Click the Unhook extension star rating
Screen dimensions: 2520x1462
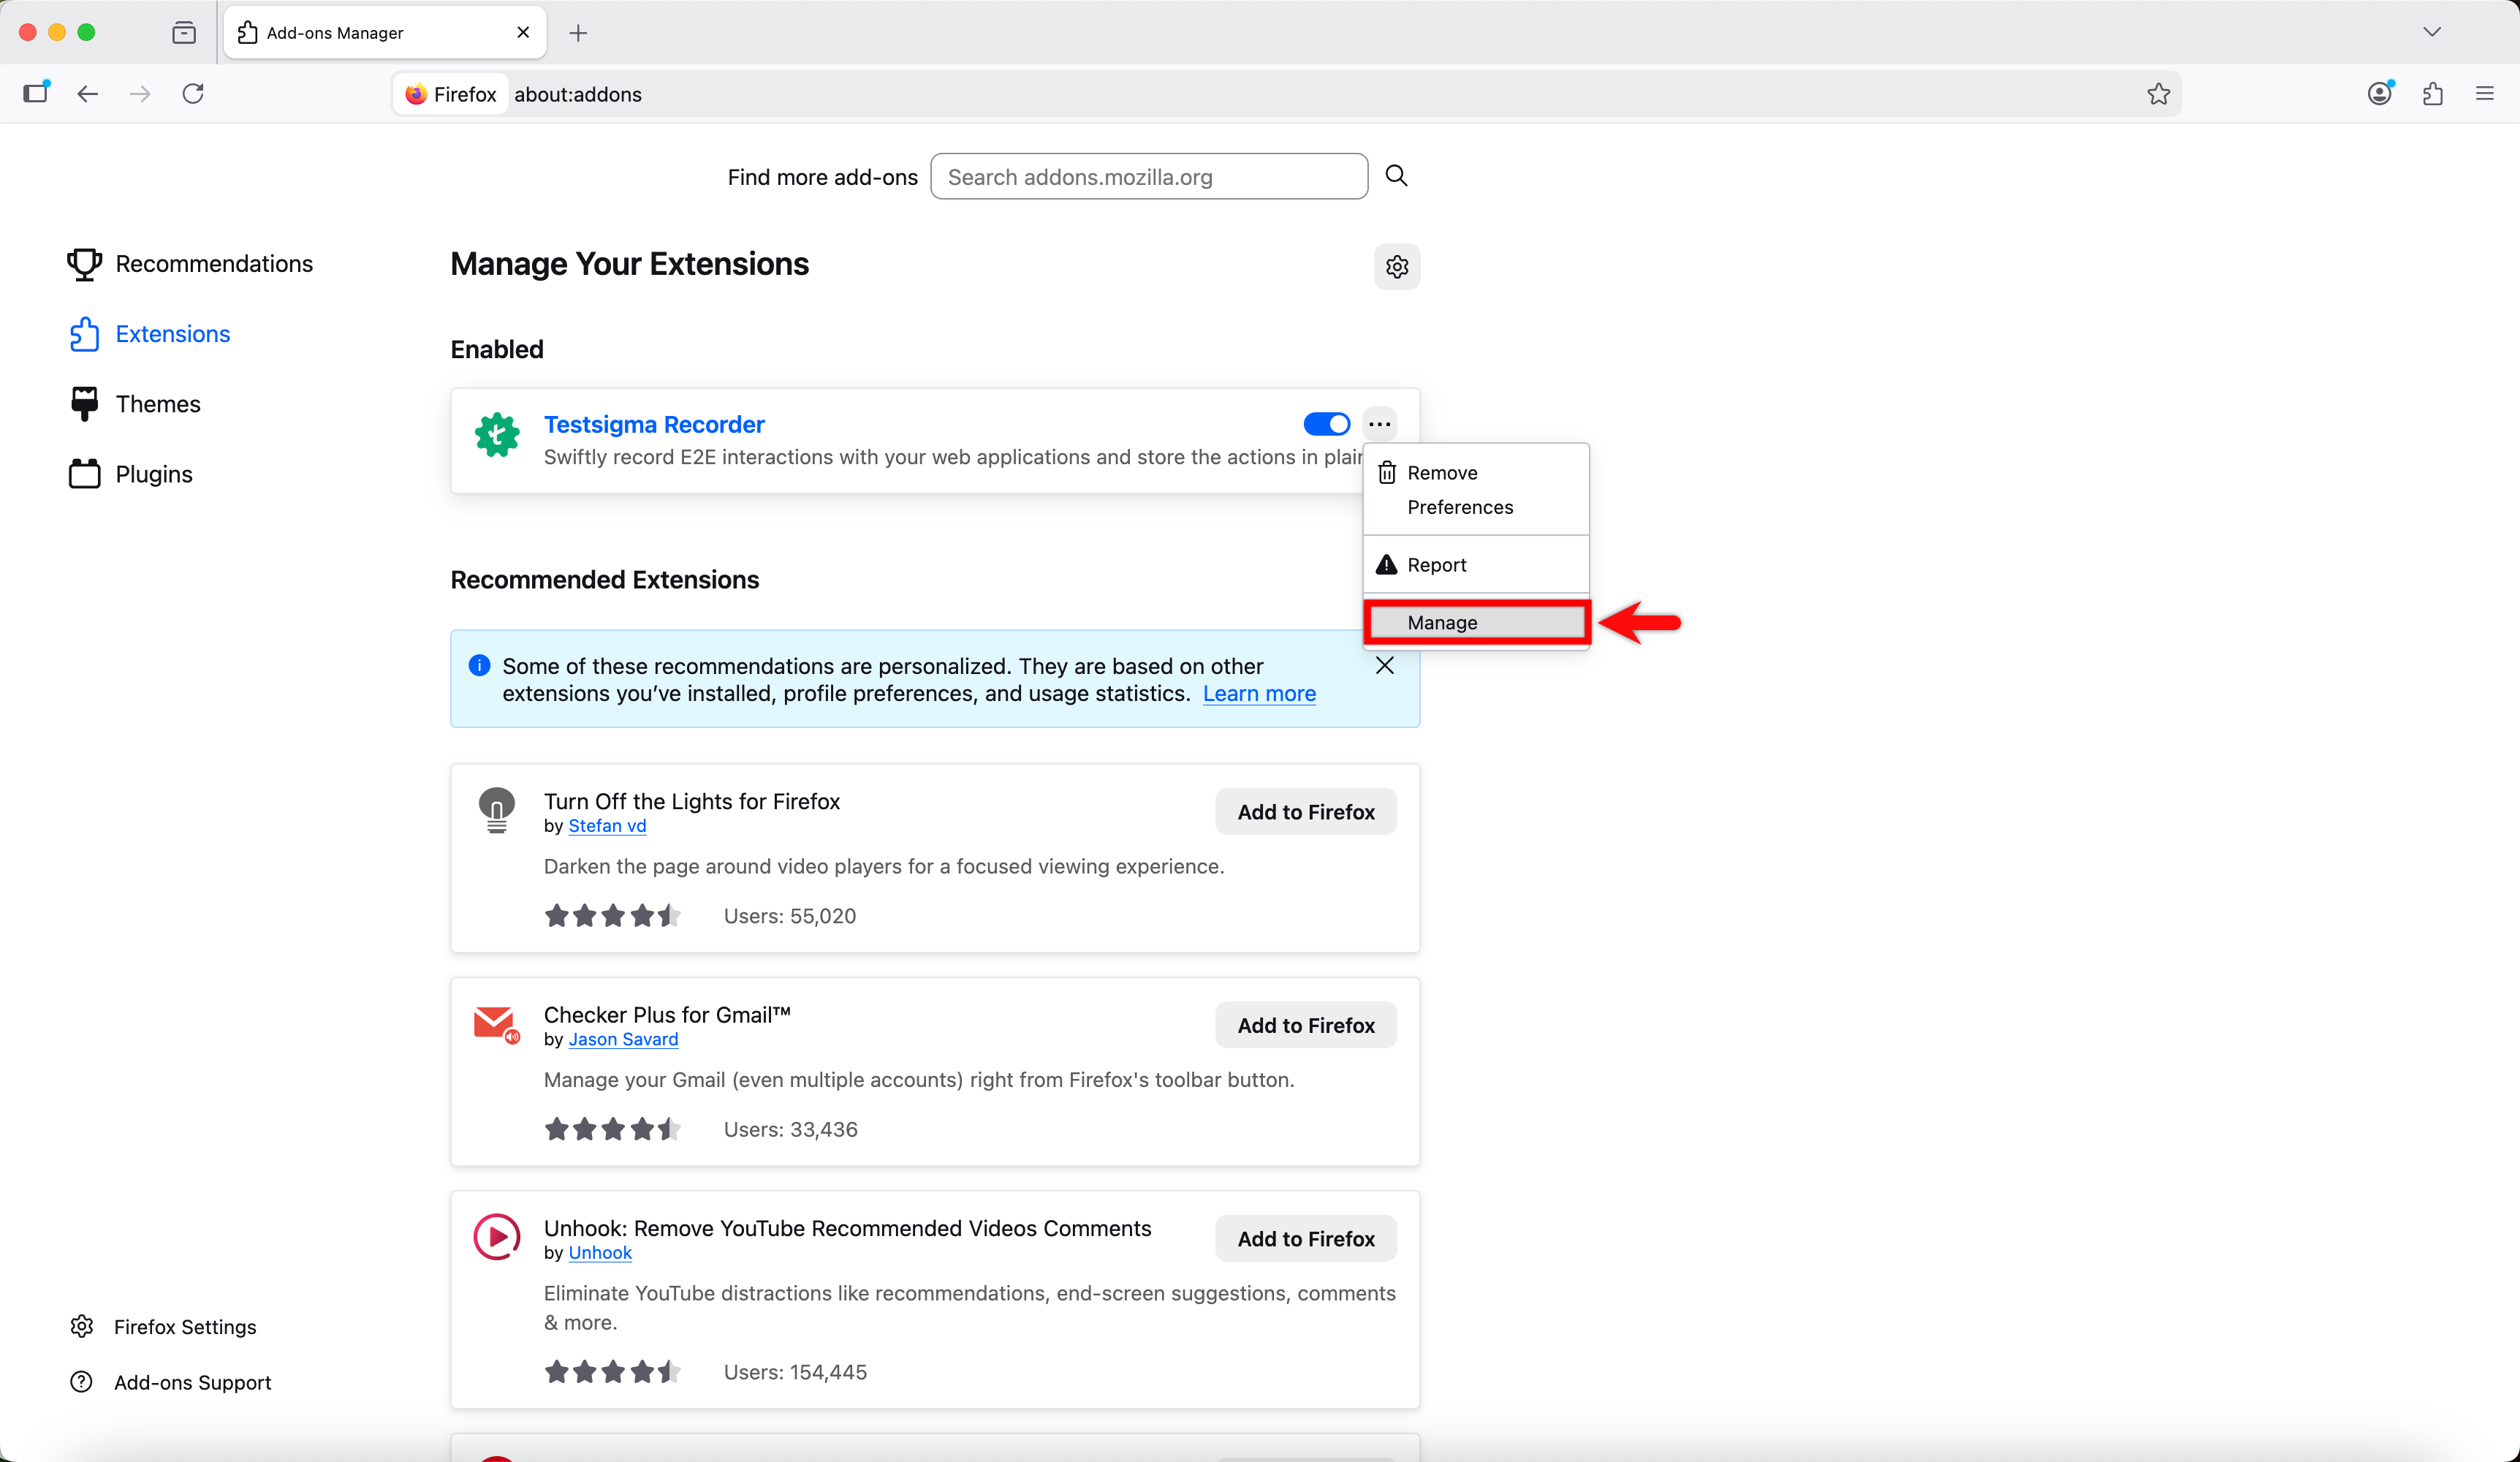click(x=613, y=1372)
